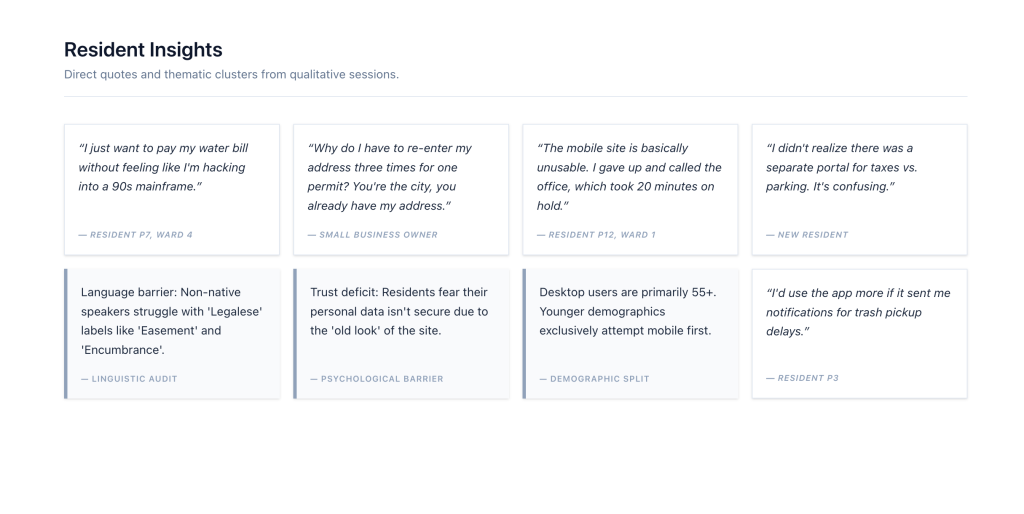Click the qualitative sessions subtitle text
The width and height of the screenshot is (1024, 514).
pyautogui.click(x=231, y=74)
